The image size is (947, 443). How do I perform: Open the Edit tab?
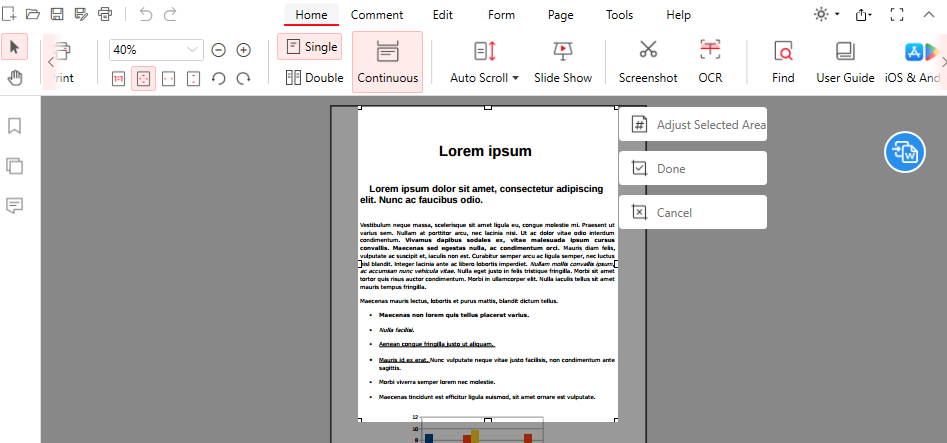pos(443,15)
